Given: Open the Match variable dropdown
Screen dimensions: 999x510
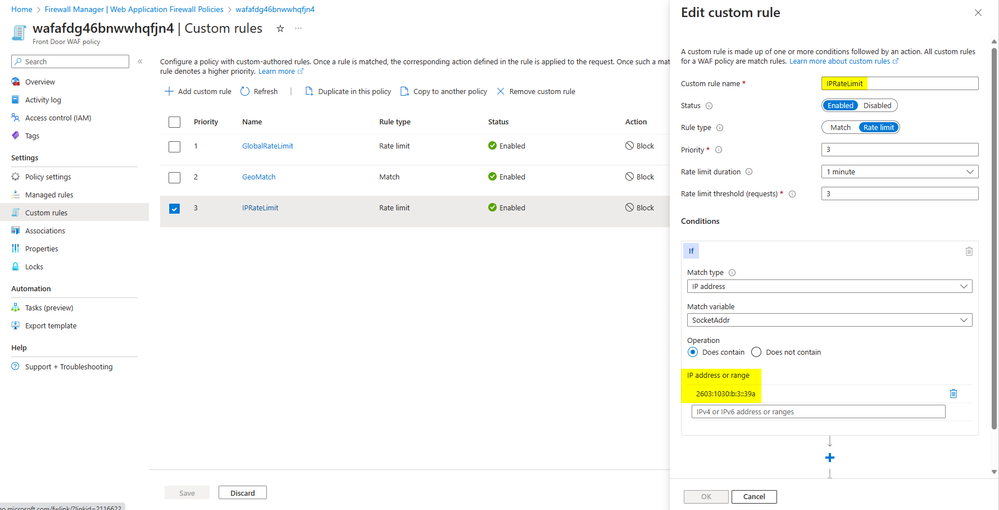Looking at the screenshot, I should click(x=830, y=320).
